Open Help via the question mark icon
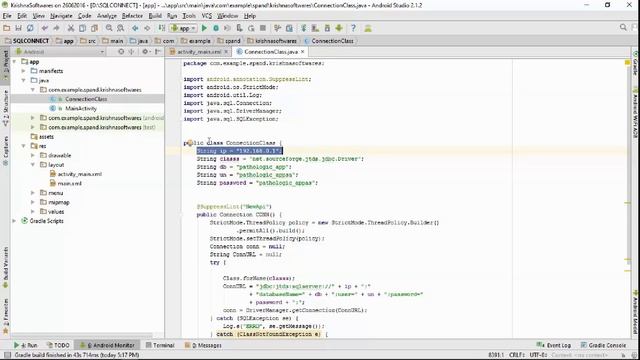The width and height of the screenshot is (640, 360). click(x=353, y=28)
